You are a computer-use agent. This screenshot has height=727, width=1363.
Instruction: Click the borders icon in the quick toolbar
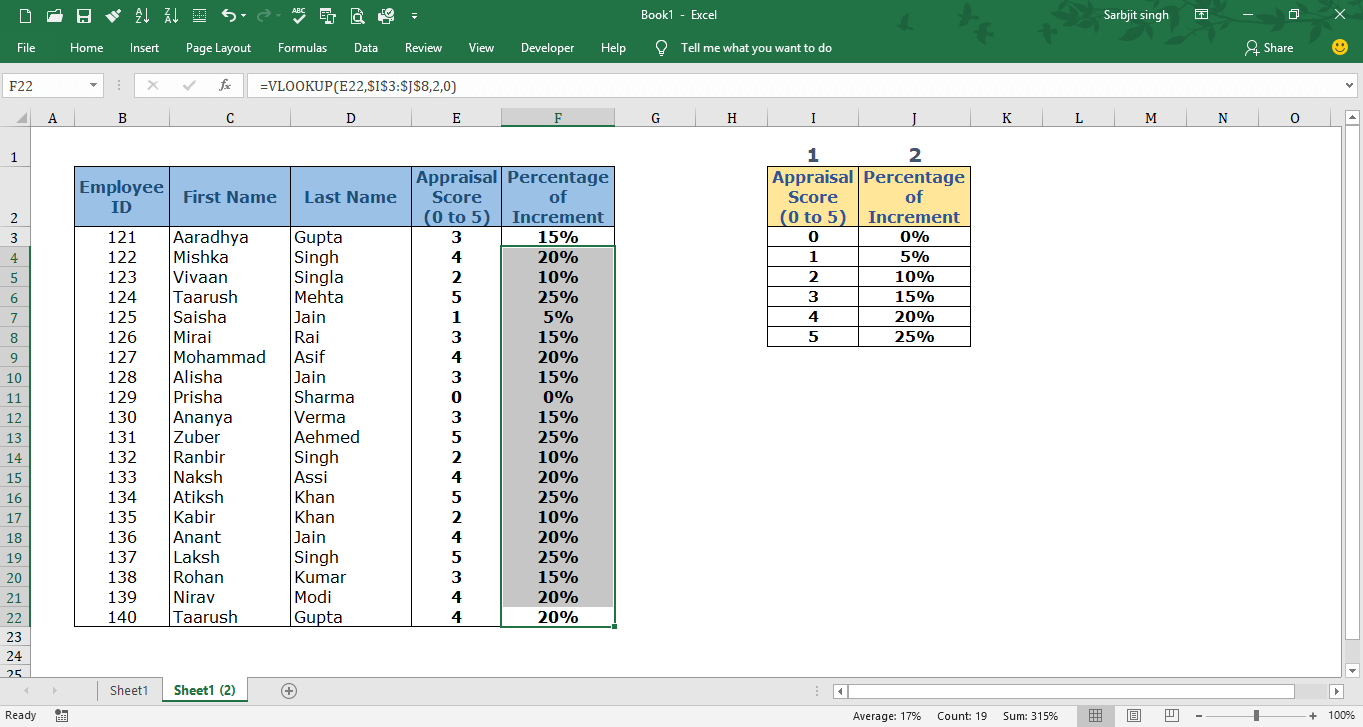click(x=200, y=16)
